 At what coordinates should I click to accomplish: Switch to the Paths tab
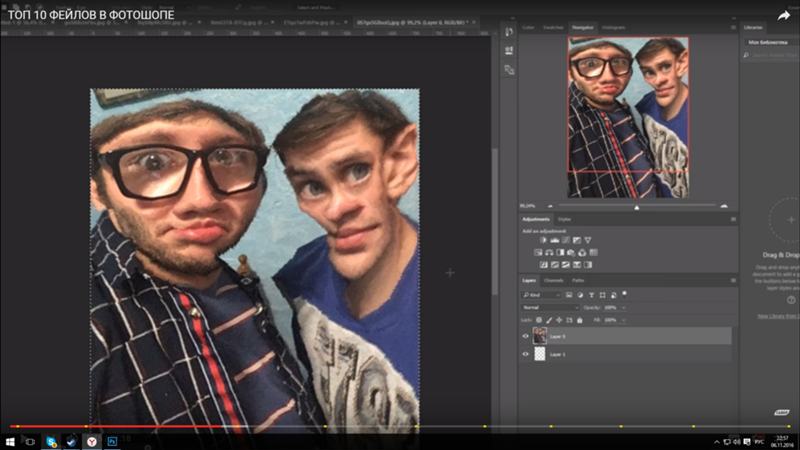(x=578, y=281)
